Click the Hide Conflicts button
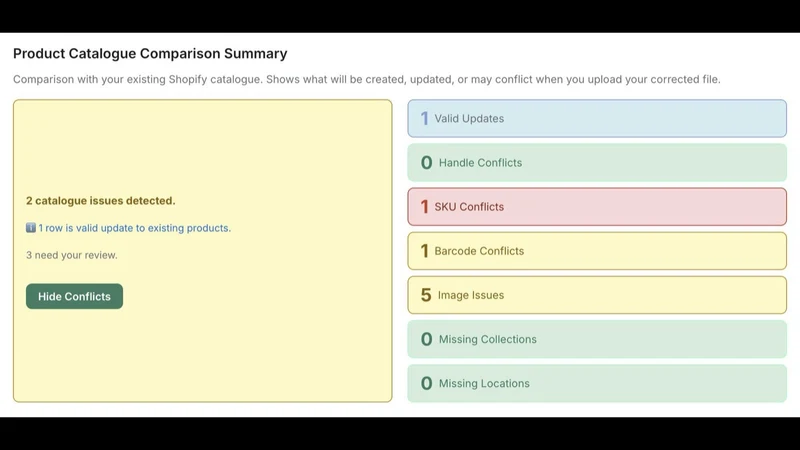 [74, 296]
